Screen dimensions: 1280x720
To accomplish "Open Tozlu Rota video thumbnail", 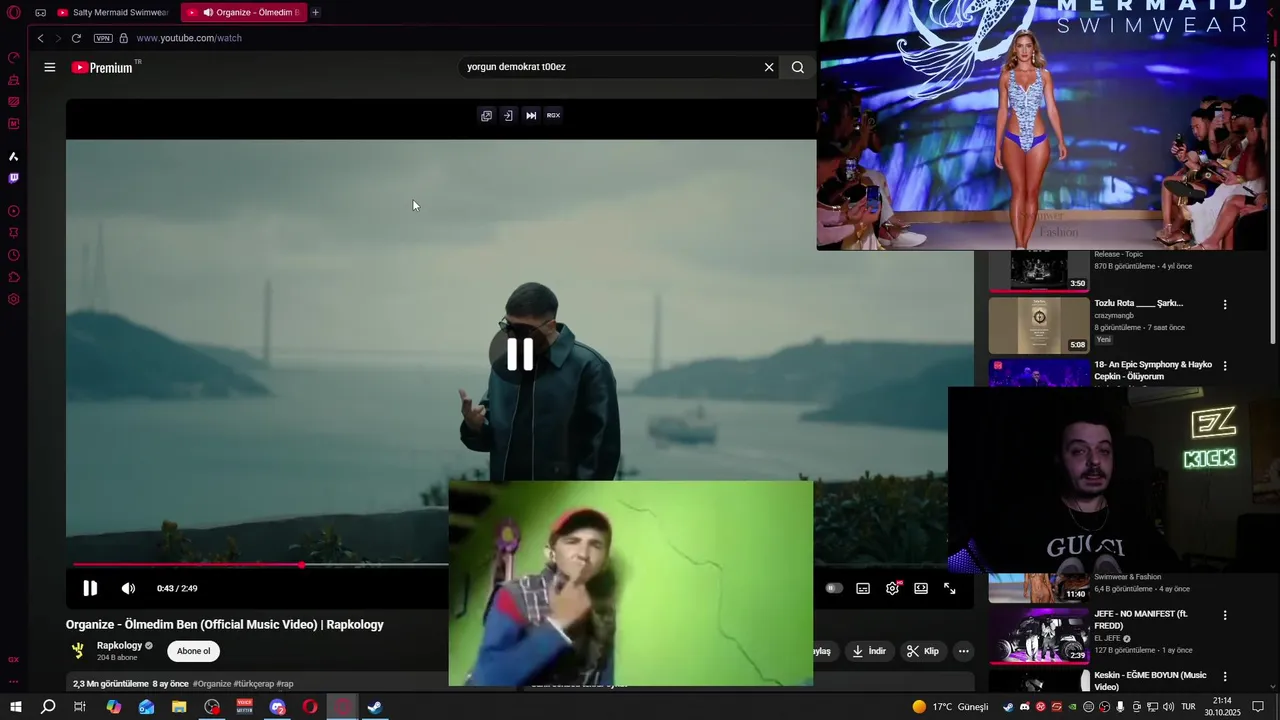I will [1039, 325].
